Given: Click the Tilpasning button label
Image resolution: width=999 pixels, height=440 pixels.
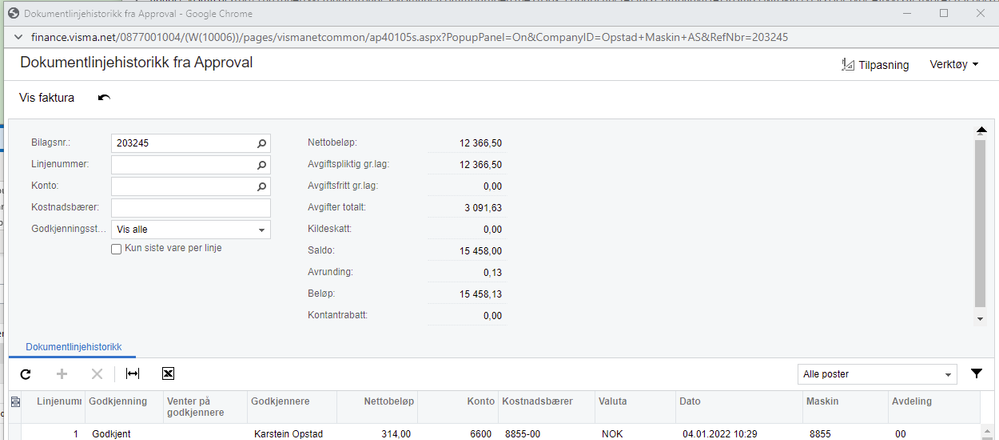Looking at the screenshot, I should point(884,65).
